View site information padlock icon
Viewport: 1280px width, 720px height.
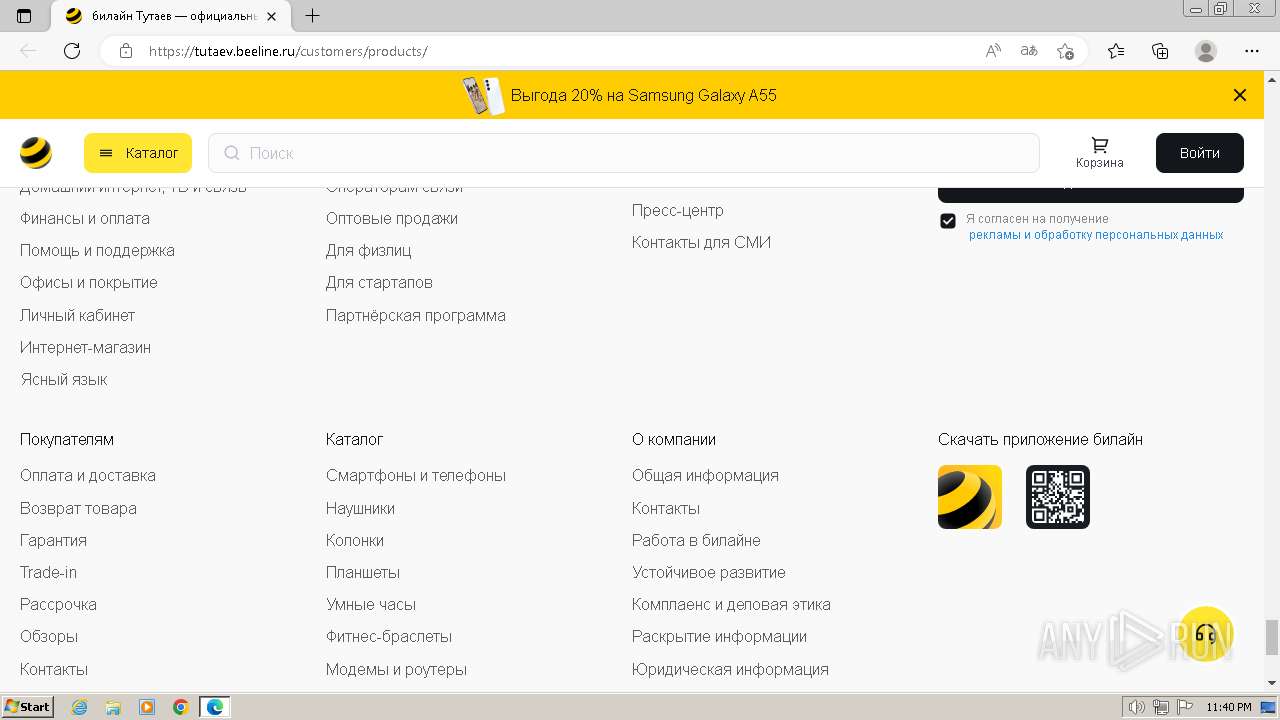[126, 51]
